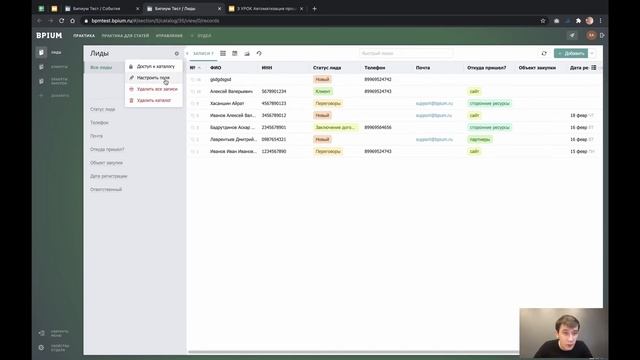
Task: Expand the Статус лида filter
Action: [x=103, y=109]
